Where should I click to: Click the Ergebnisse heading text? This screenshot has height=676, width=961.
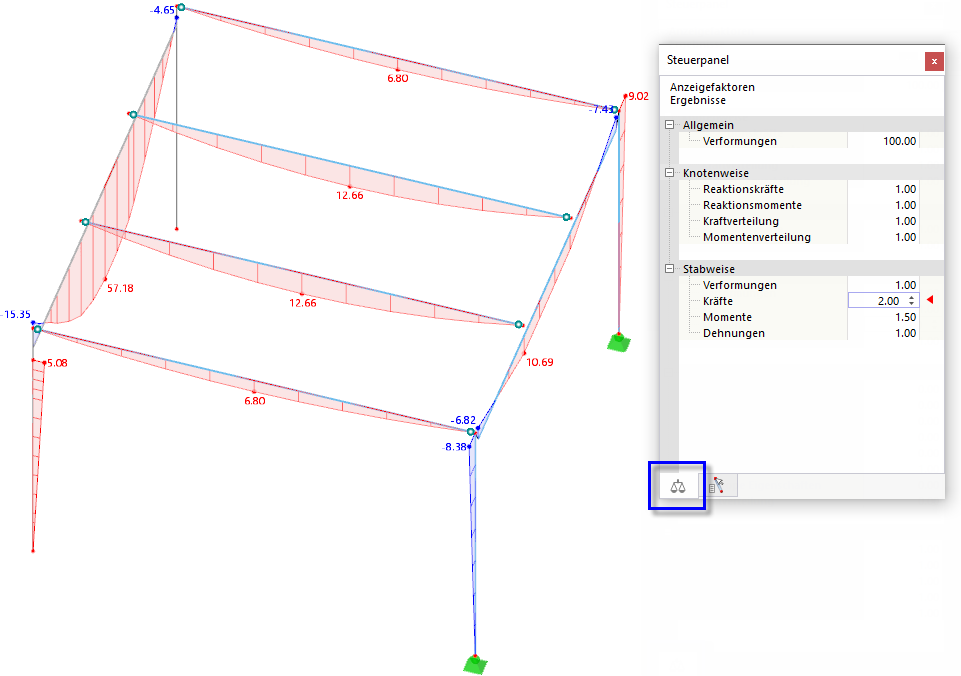tap(697, 100)
